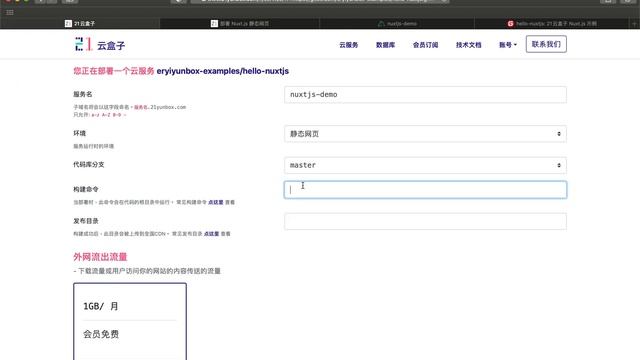This screenshot has height=360, width=640.
Task: Switch to the 21云盒子 browser tab
Action: point(80,24)
